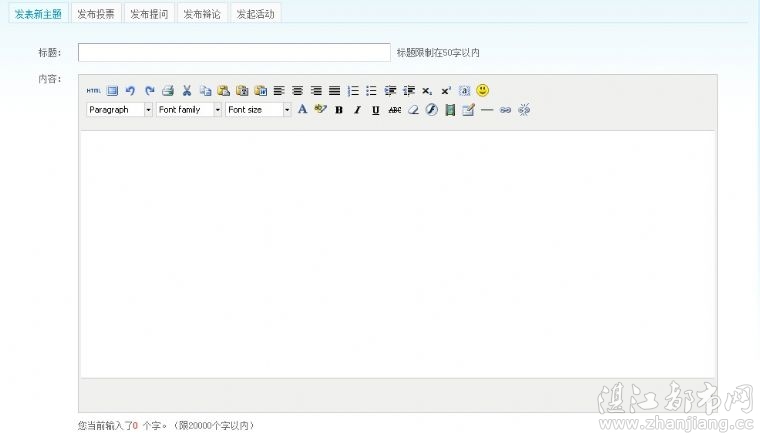This screenshot has height=440, width=760.
Task: Open the Font size dropdown
Action: [258, 110]
